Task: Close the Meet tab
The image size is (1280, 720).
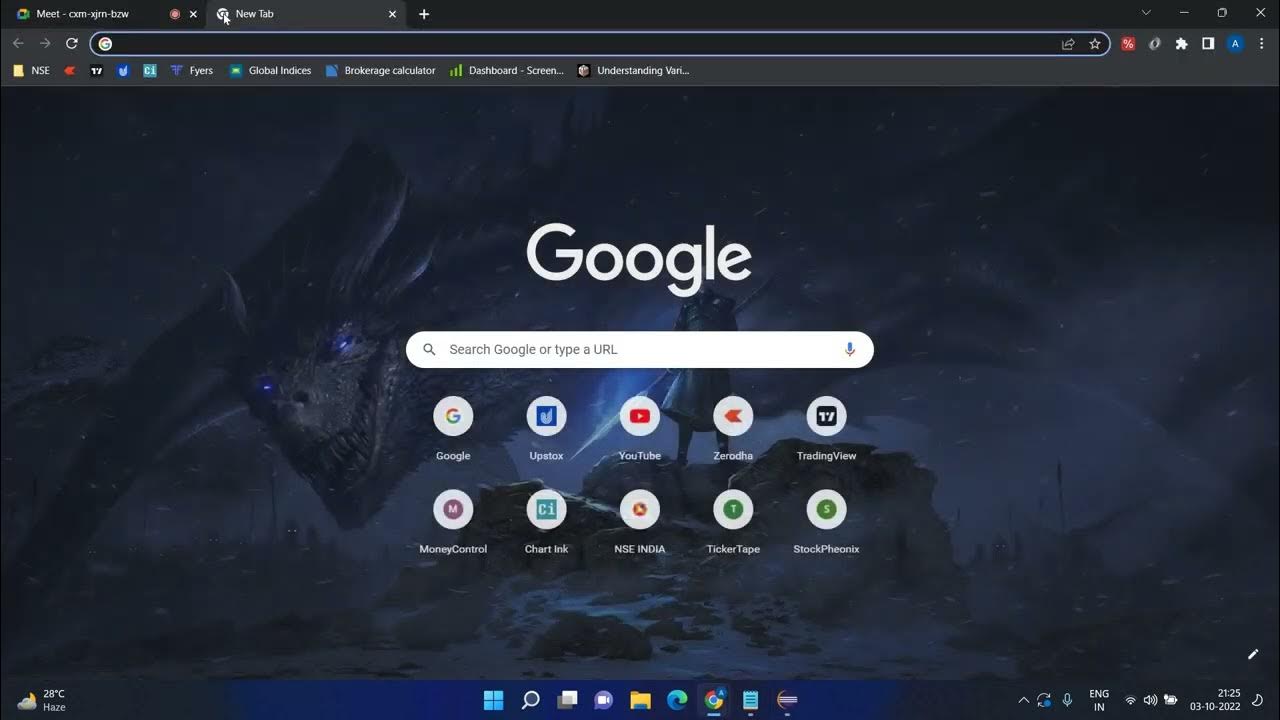Action: [193, 14]
